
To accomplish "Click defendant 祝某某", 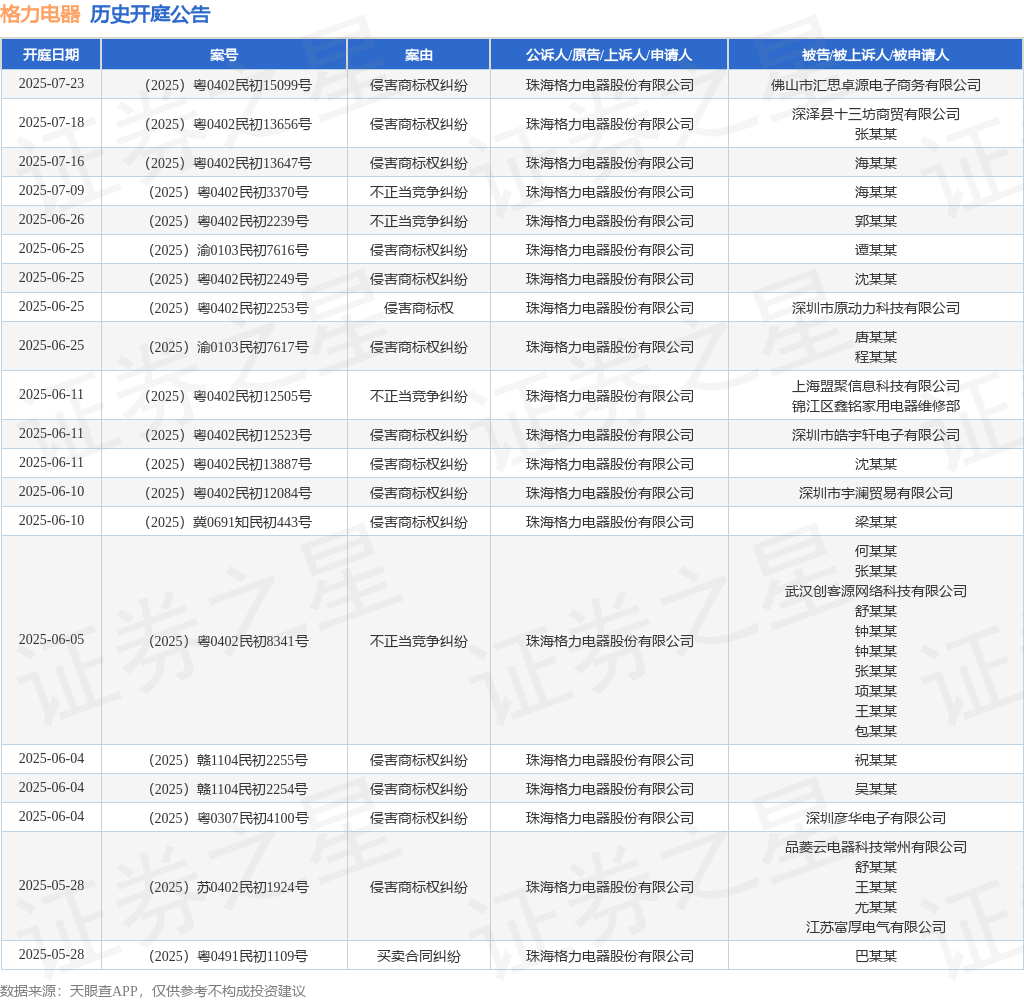I will tap(876, 761).
